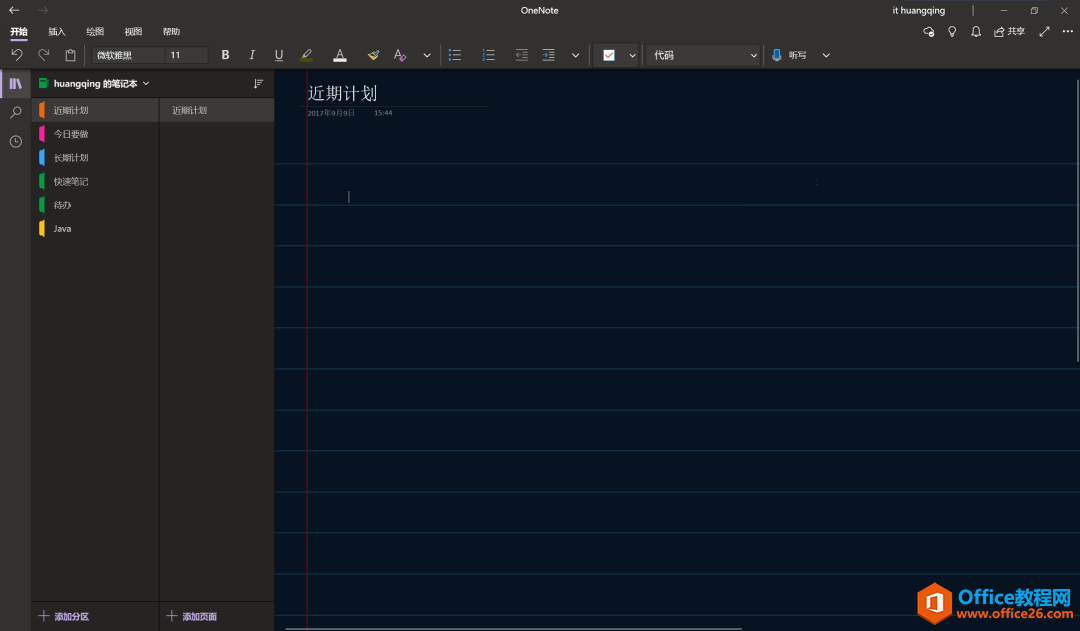1080x631 pixels.
Task: Click the 添加分区 button
Action: [64, 617]
